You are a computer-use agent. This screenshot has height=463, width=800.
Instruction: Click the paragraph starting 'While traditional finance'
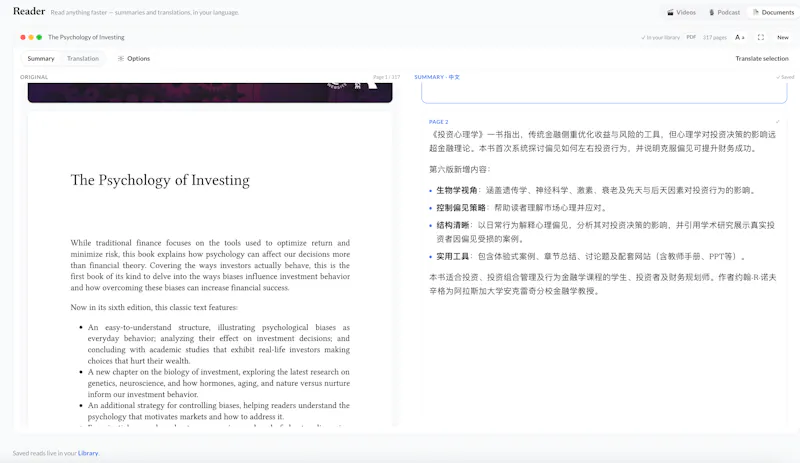coord(210,265)
